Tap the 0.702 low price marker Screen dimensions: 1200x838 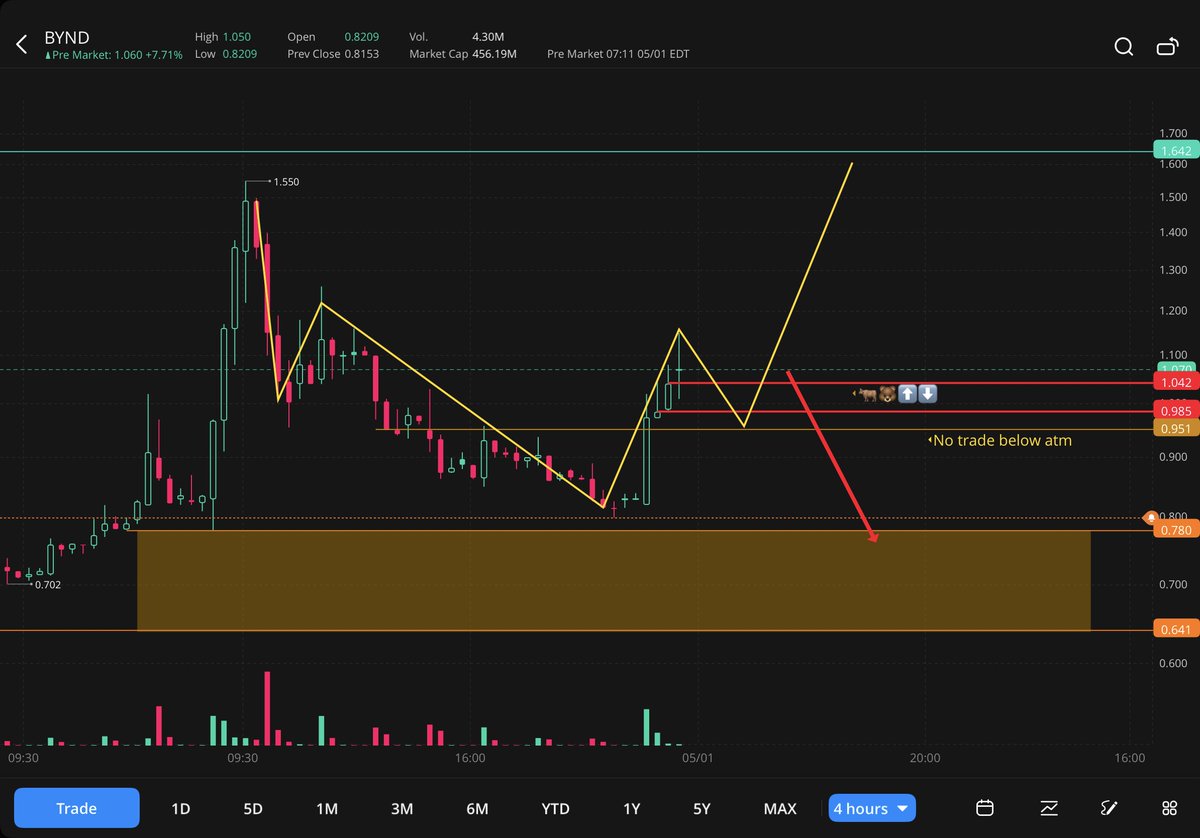pos(48,585)
